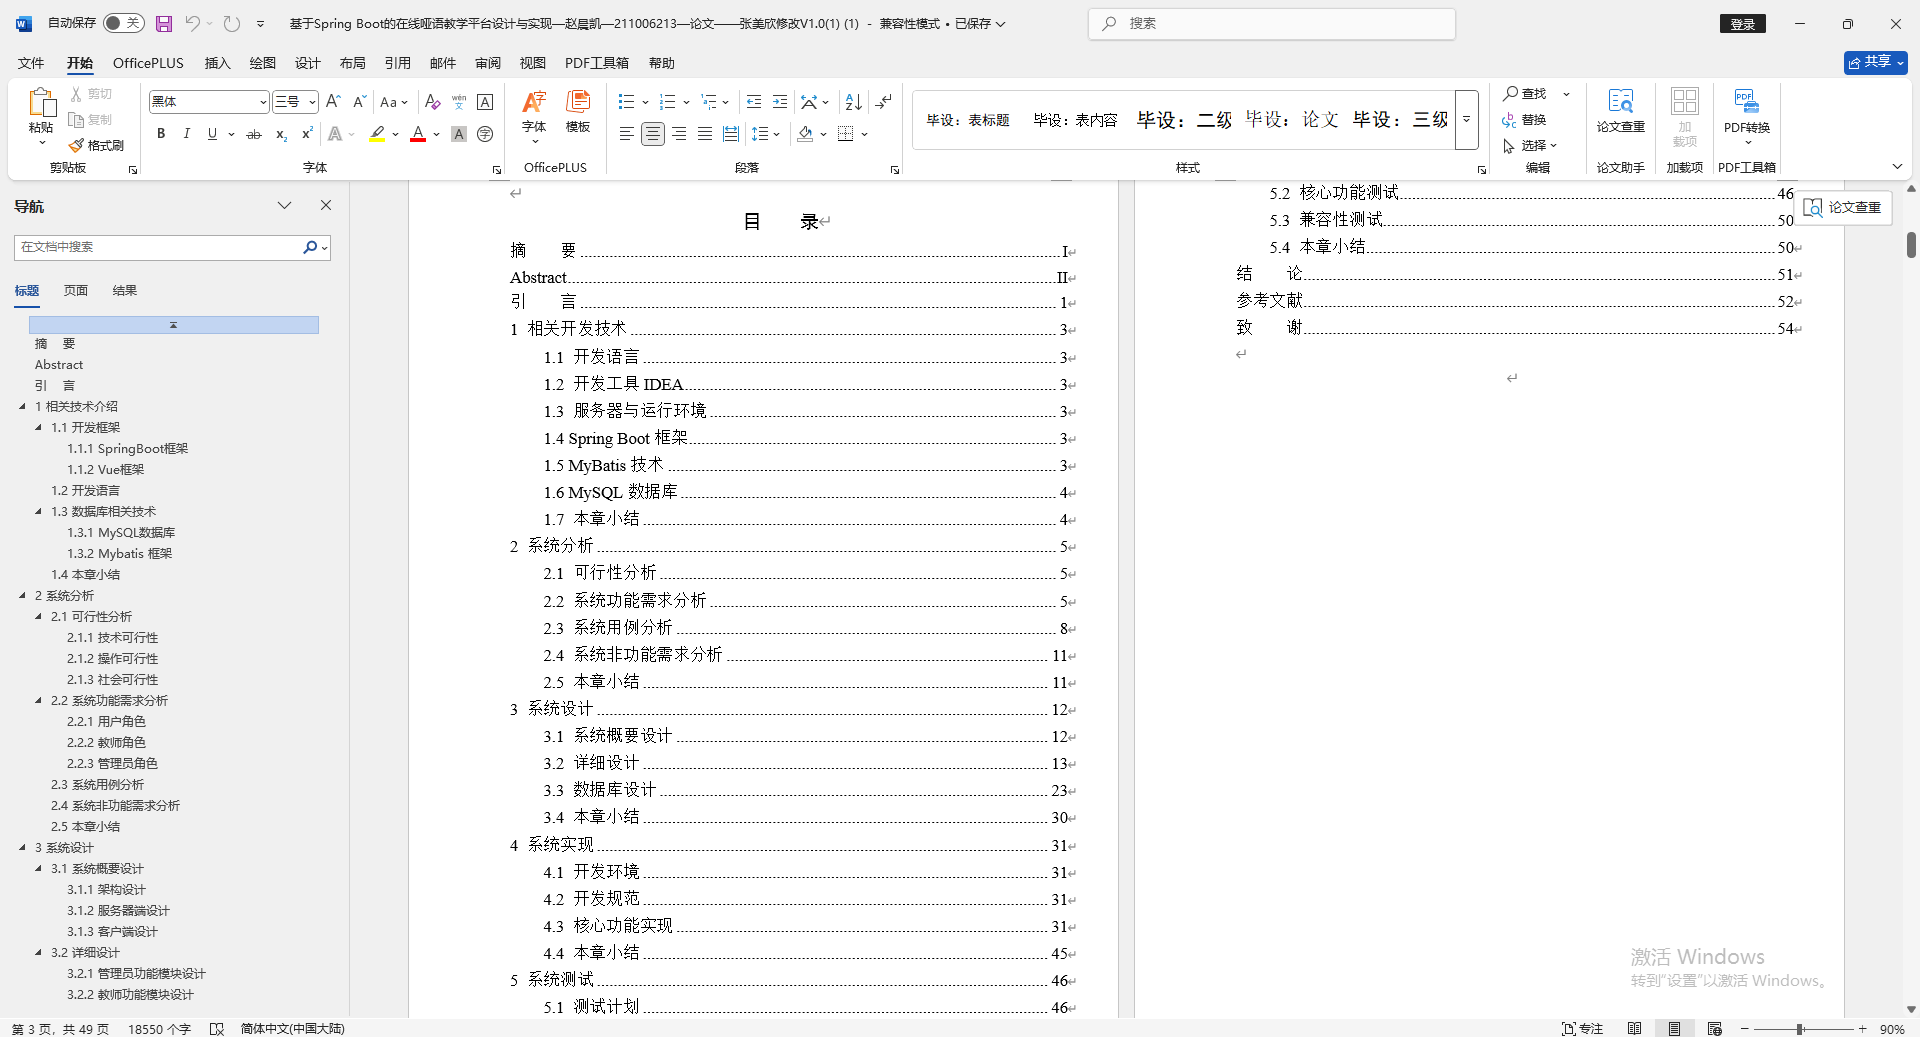Click the text highlight color icon
Viewport: 1920px width, 1037px height.
pos(377,133)
